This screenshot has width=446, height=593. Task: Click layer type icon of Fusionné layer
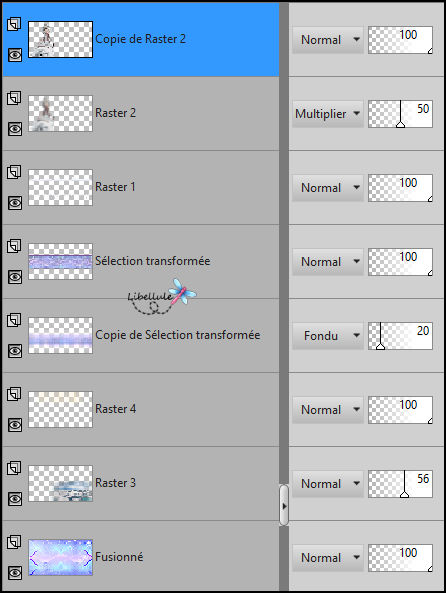tap(14, 542)
